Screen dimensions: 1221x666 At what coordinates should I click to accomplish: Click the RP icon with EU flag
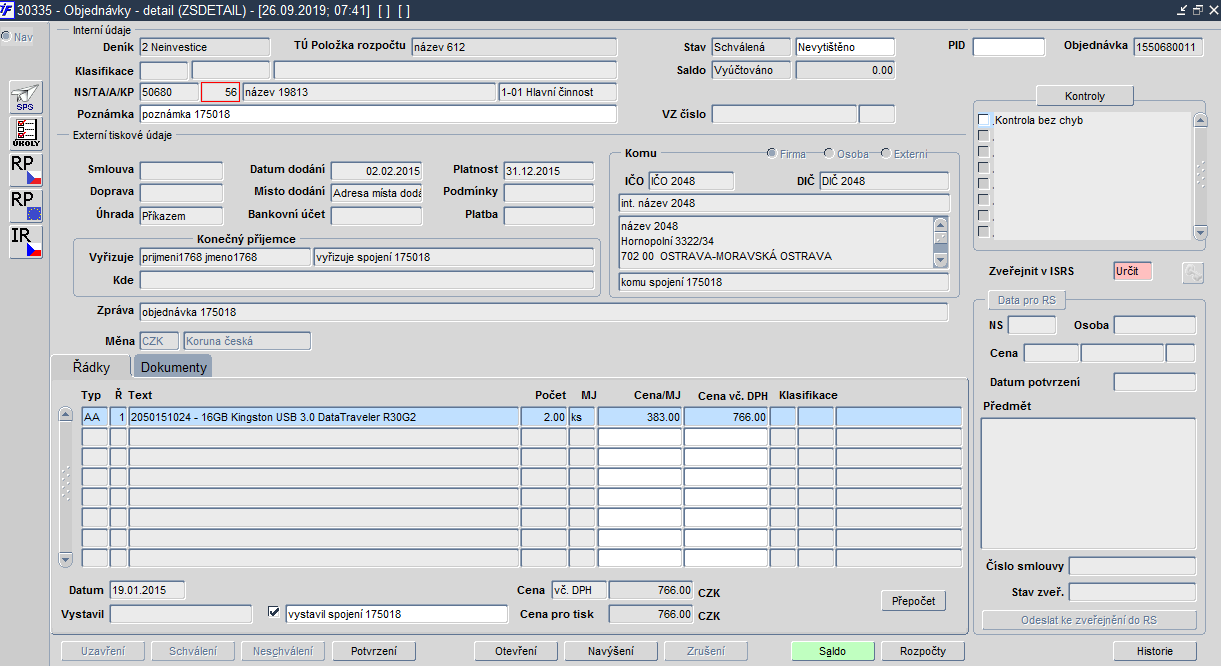point(25,205)
